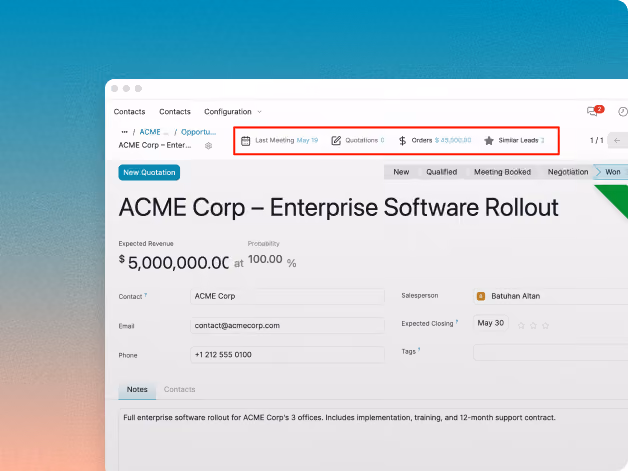Open the Configuration dropdown menu
Image resolution: width=628 pixels, height=471 pixels.
[x=233, y=112]
